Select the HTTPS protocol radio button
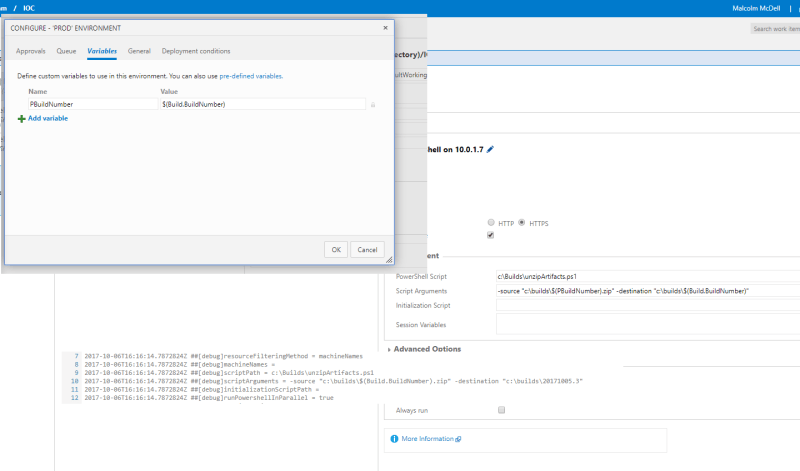The height and width of the screenshot is (471, 800). tap(521, 222)
